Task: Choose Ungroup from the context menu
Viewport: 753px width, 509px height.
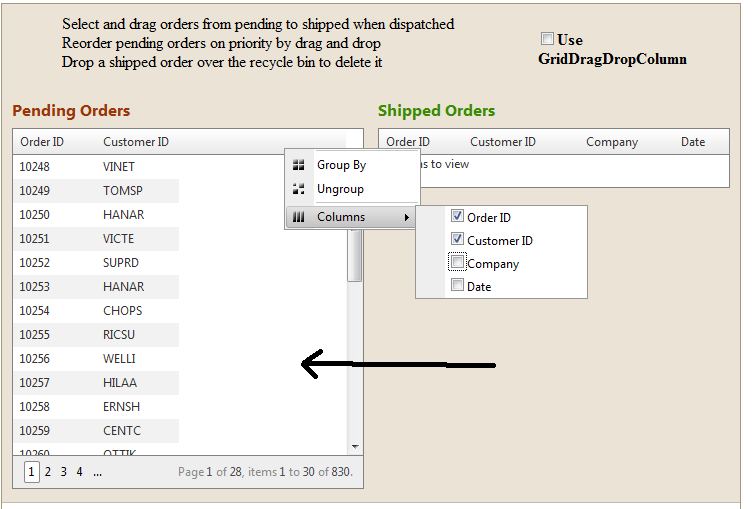Action: pyautogui.click(x=340, y=189)
